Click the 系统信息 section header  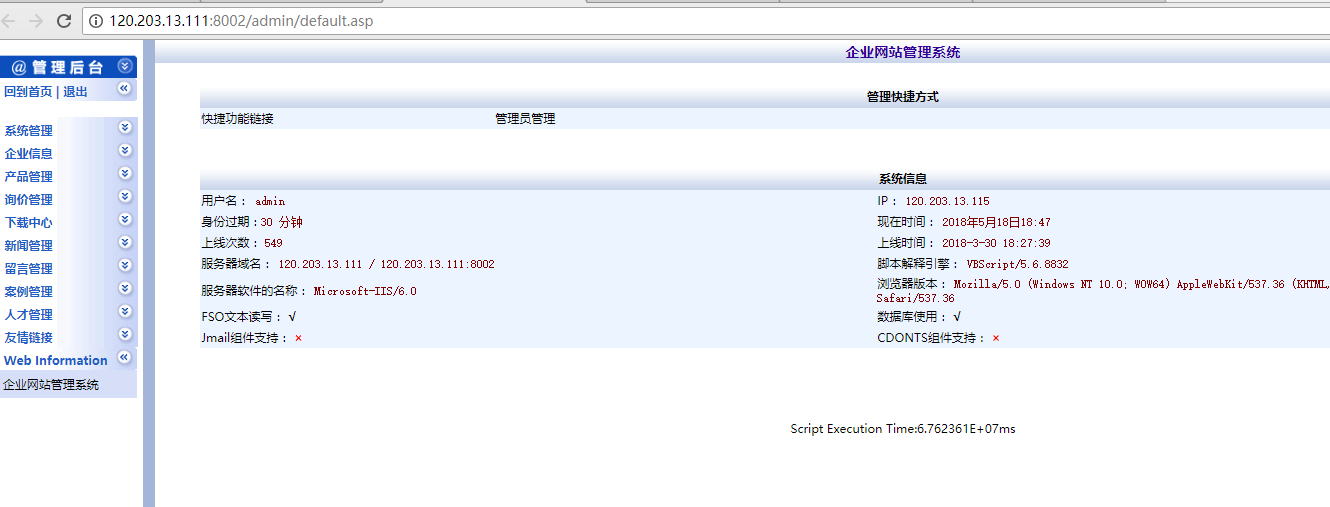[x=903, y=179]
